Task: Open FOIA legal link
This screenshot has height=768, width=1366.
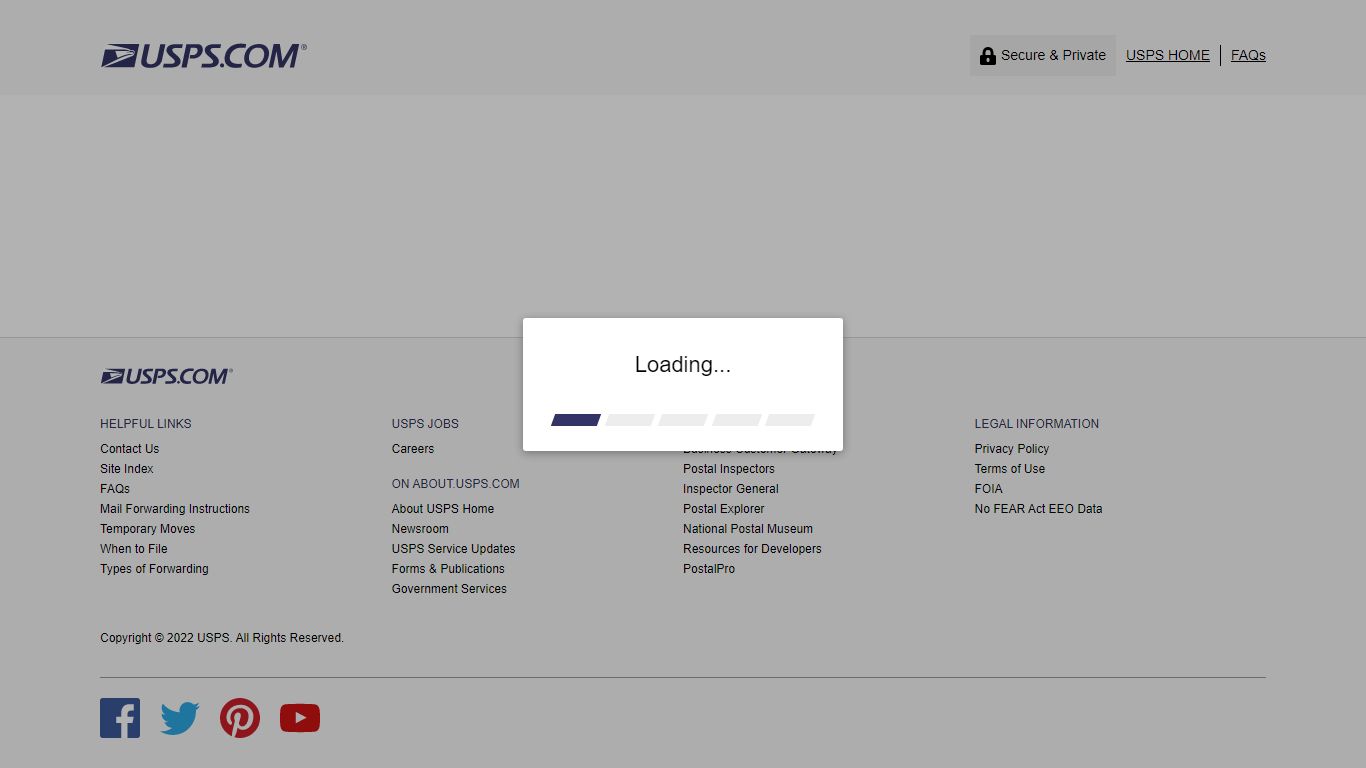Action: click(989, 489)
